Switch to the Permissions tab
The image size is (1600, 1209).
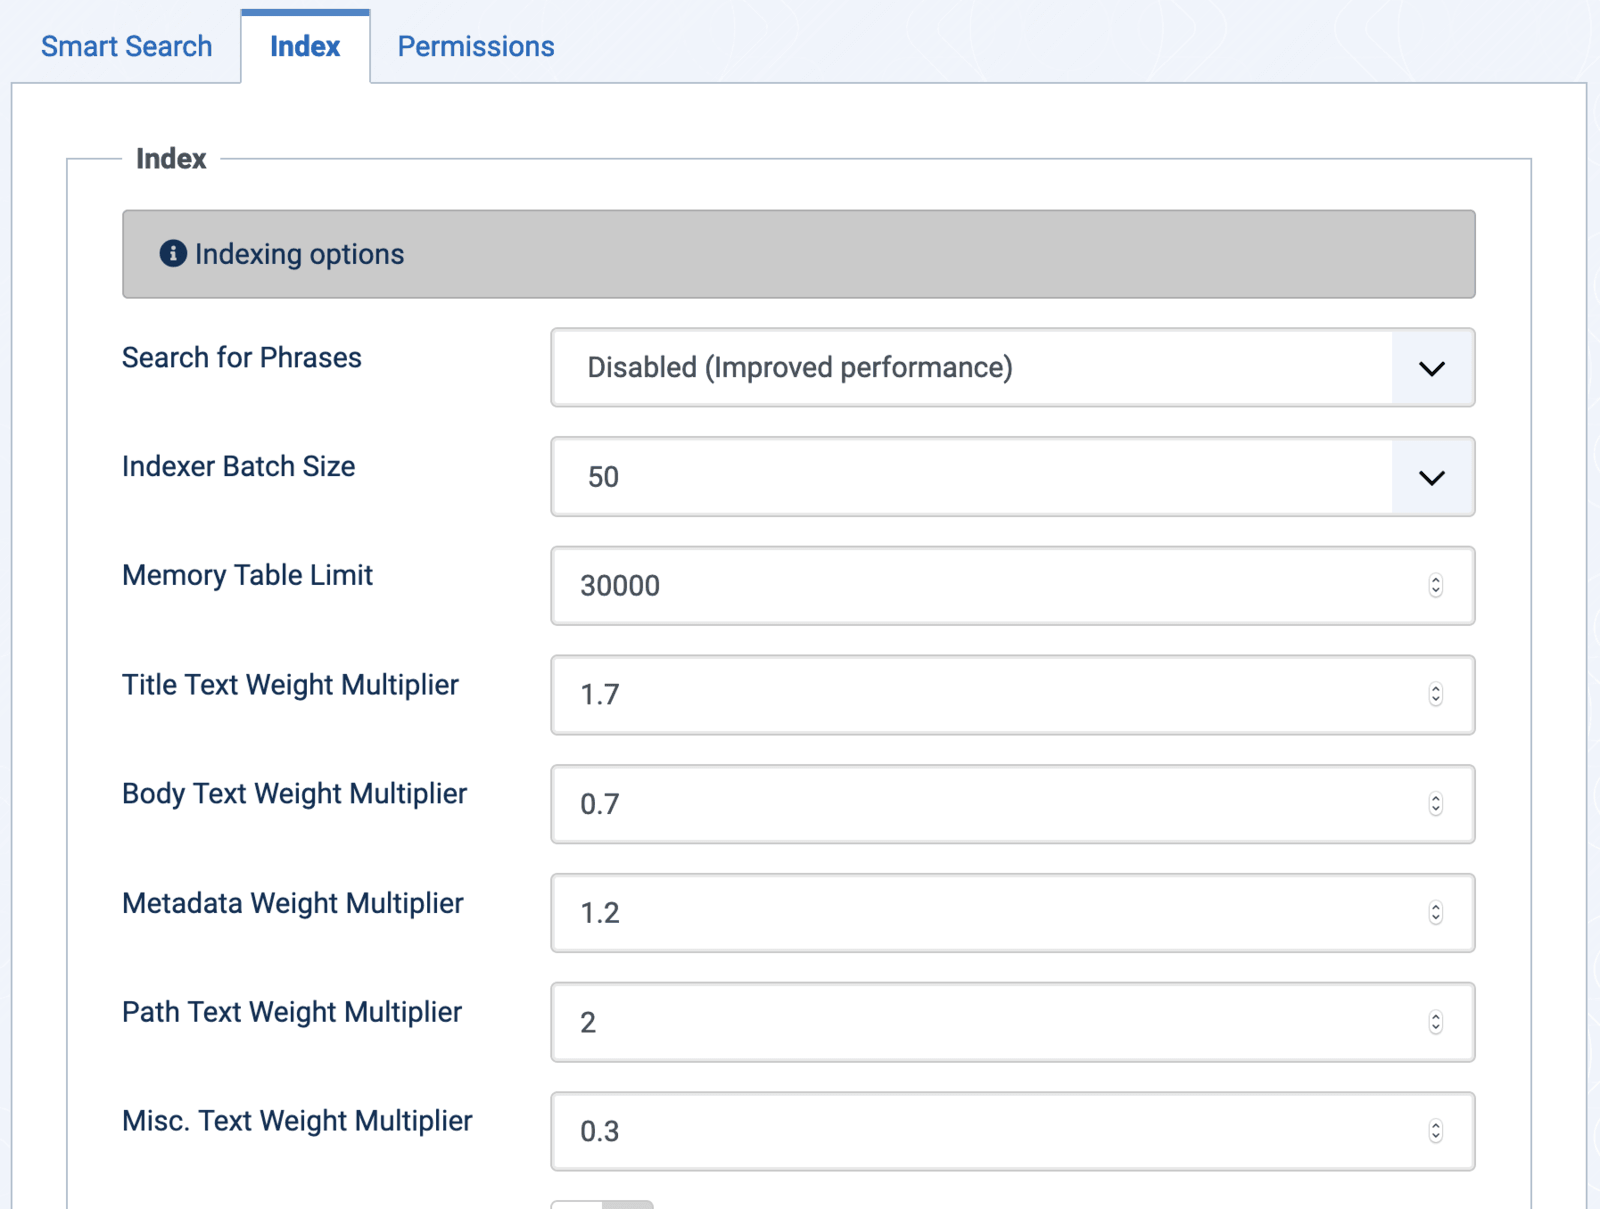point(476,46)
